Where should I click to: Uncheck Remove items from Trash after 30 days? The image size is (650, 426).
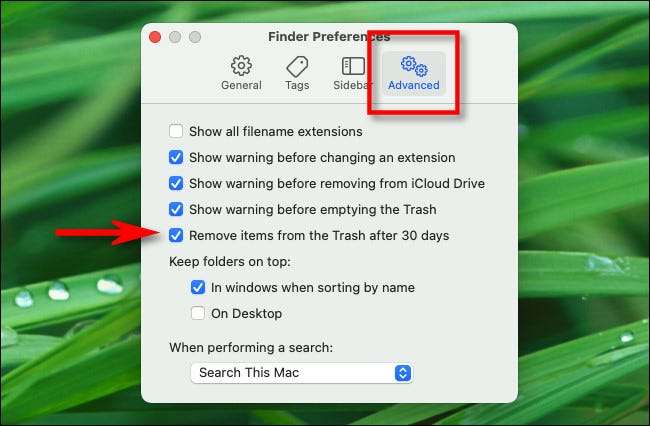click(176, 235)
